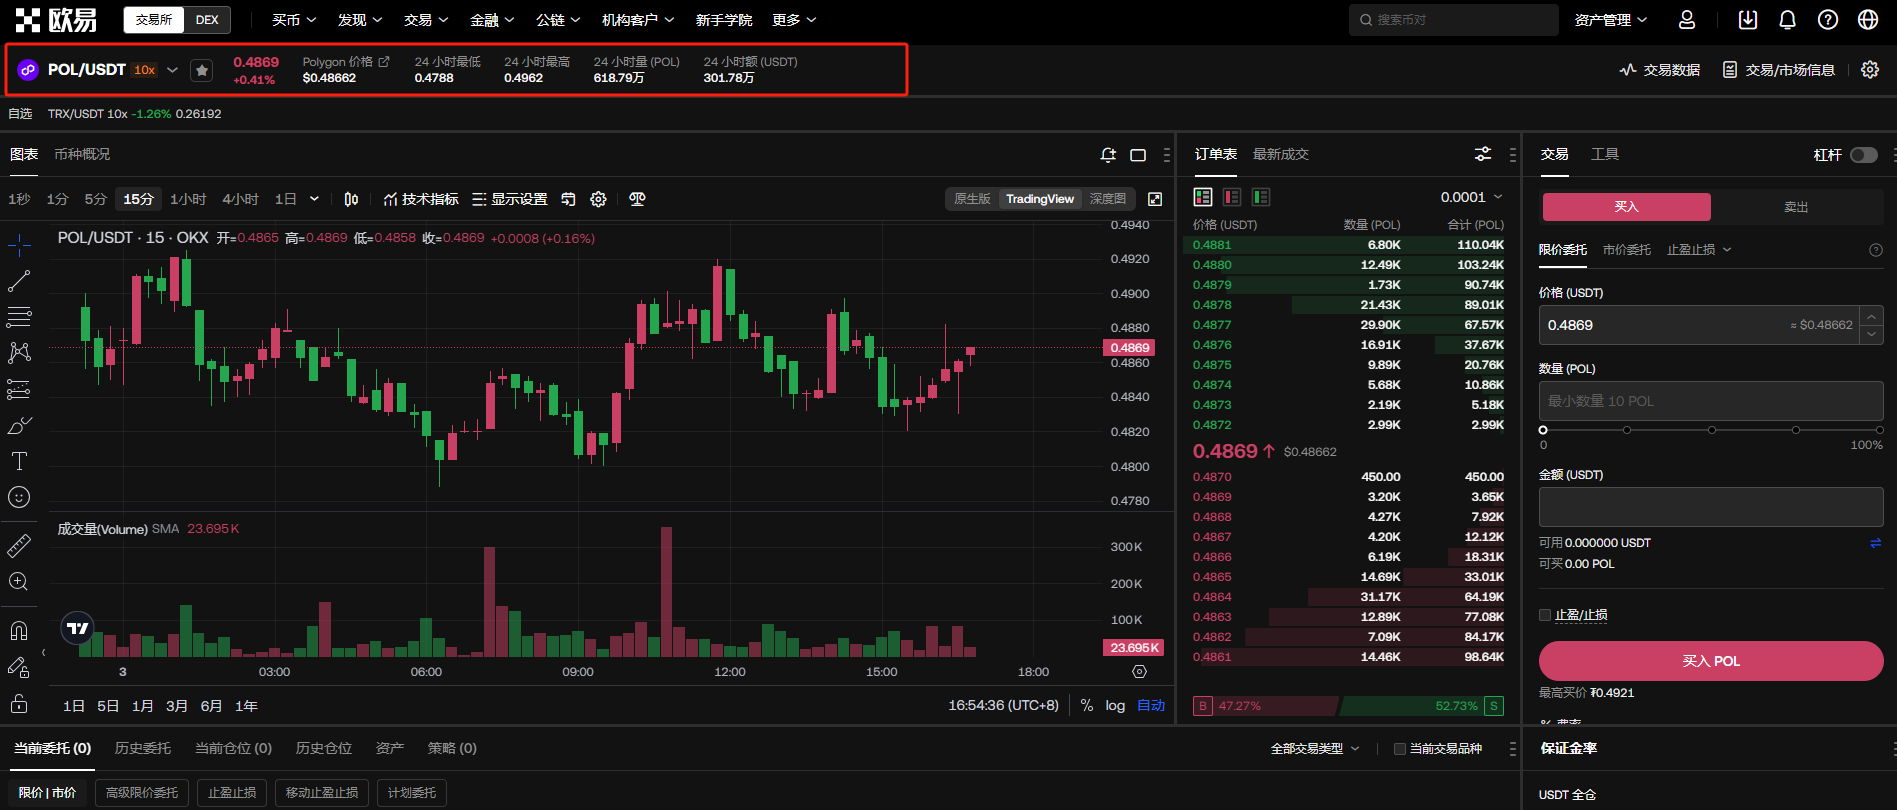Enable the 止盈/止损 checkbox
This screenshot has height=810, width=1897.
pyautogui.click(x=1545, y=615)
